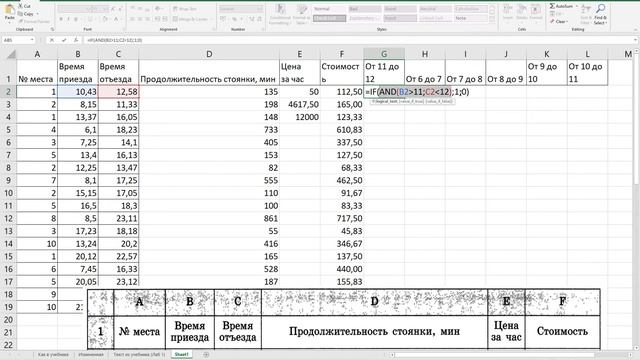Select column G header
The height and width of the screenshot is (360, 640).
[x=384, y=54]
